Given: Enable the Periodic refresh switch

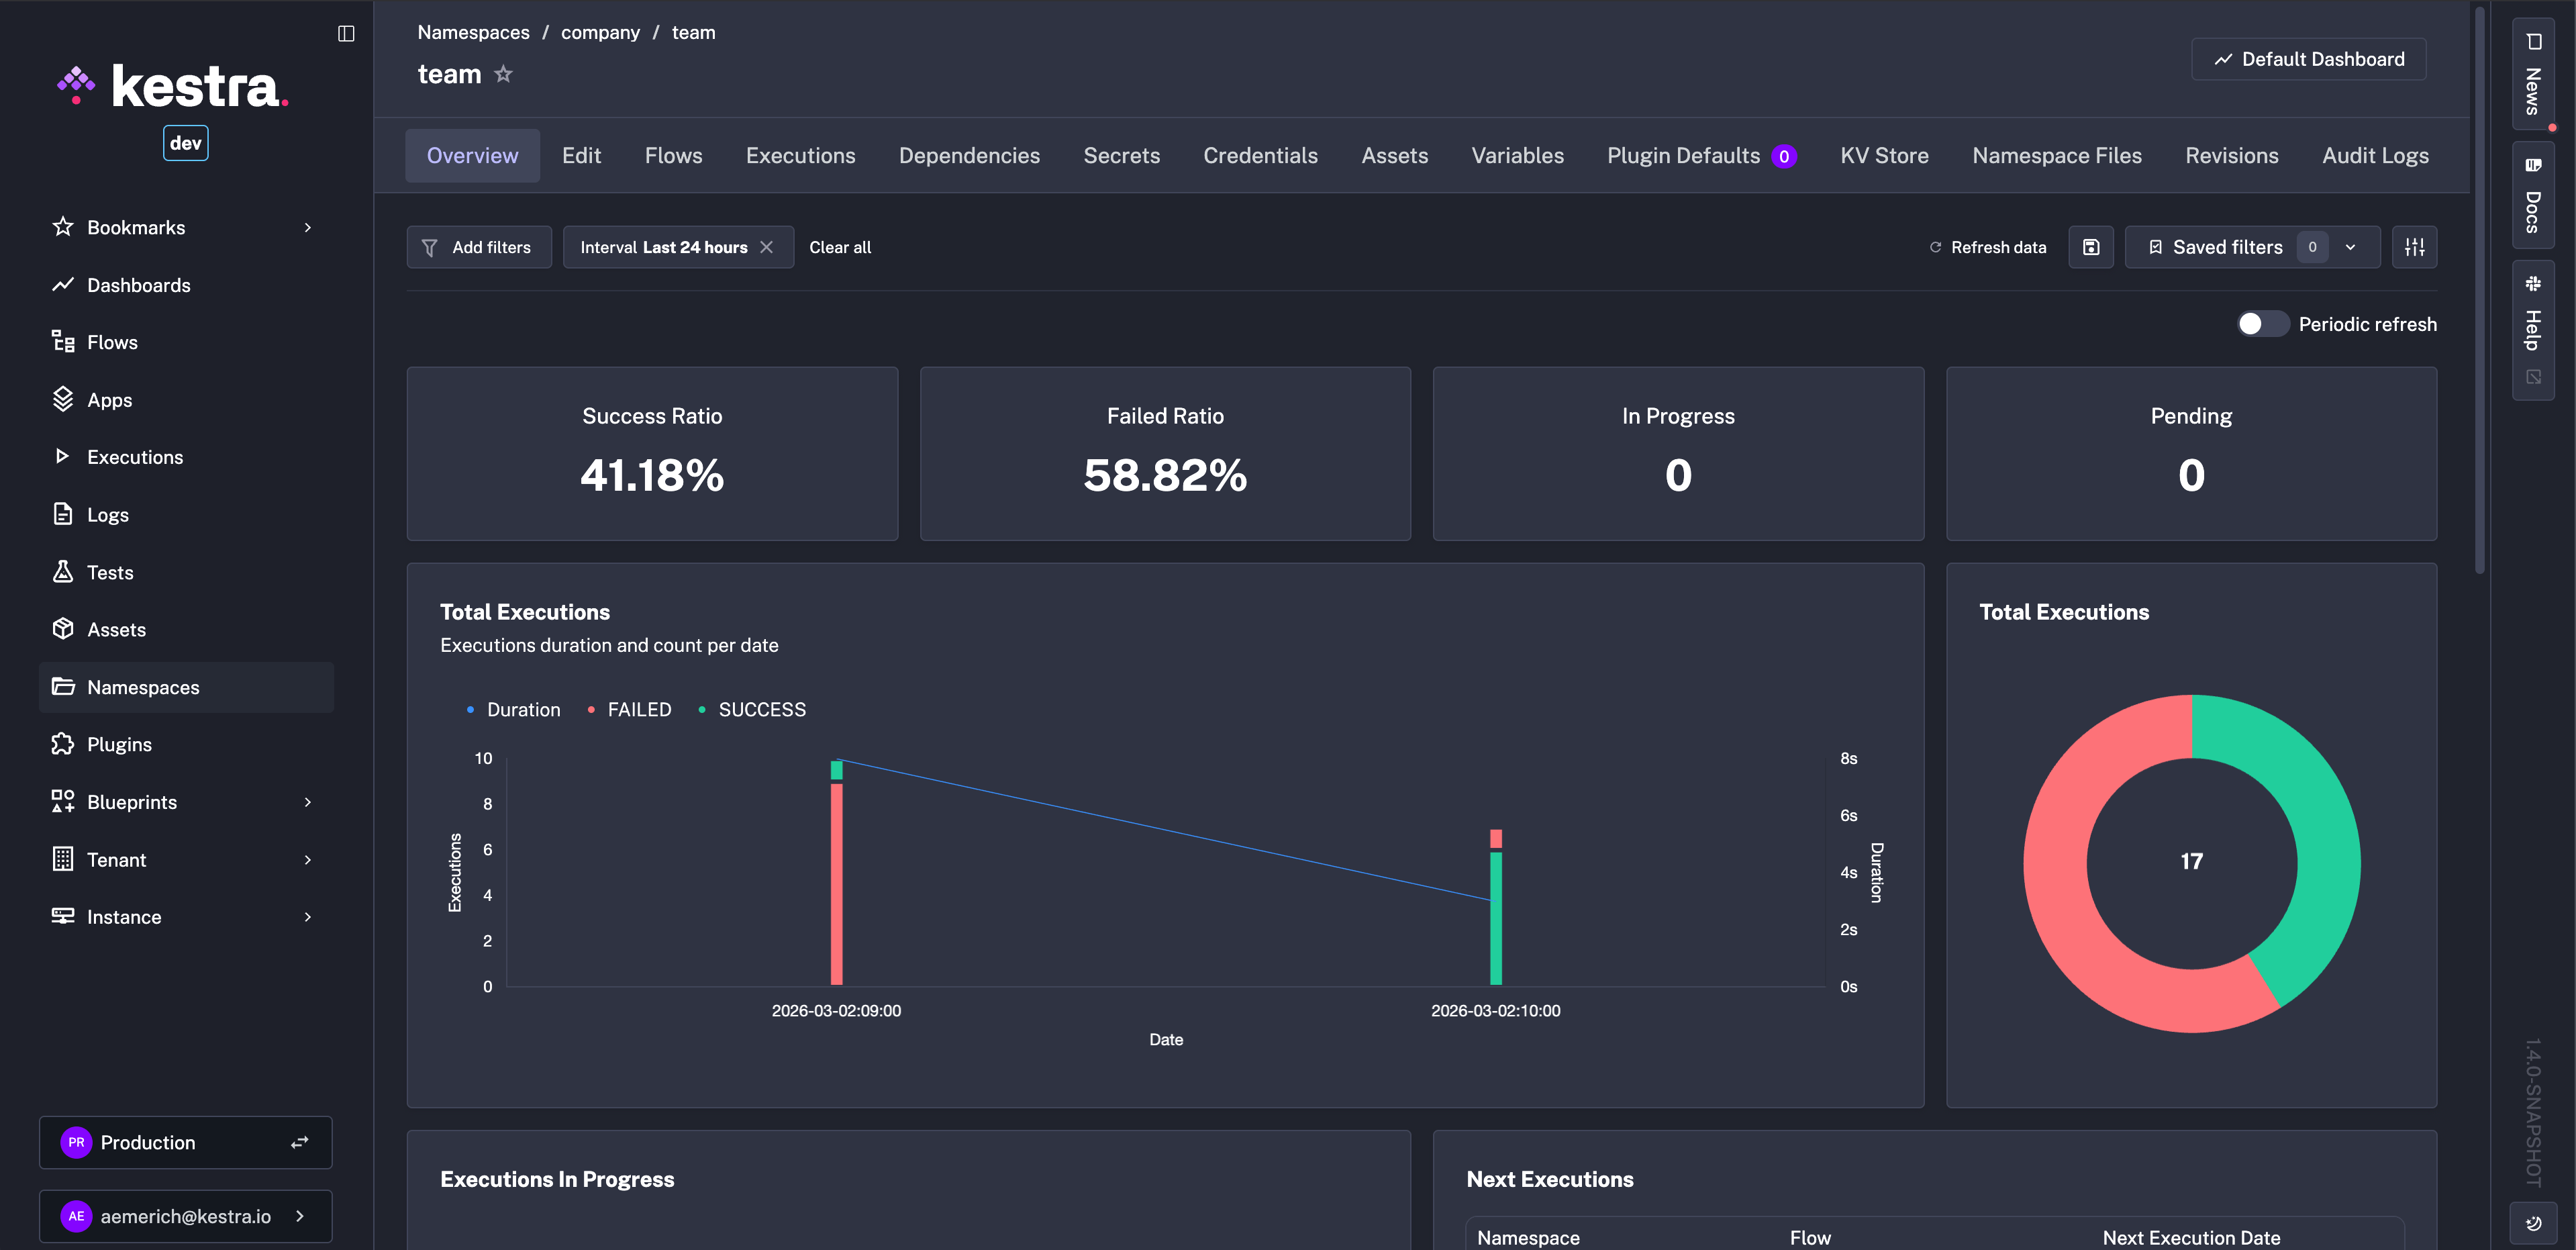Looking at the screenshot, I should (2261, 324).
